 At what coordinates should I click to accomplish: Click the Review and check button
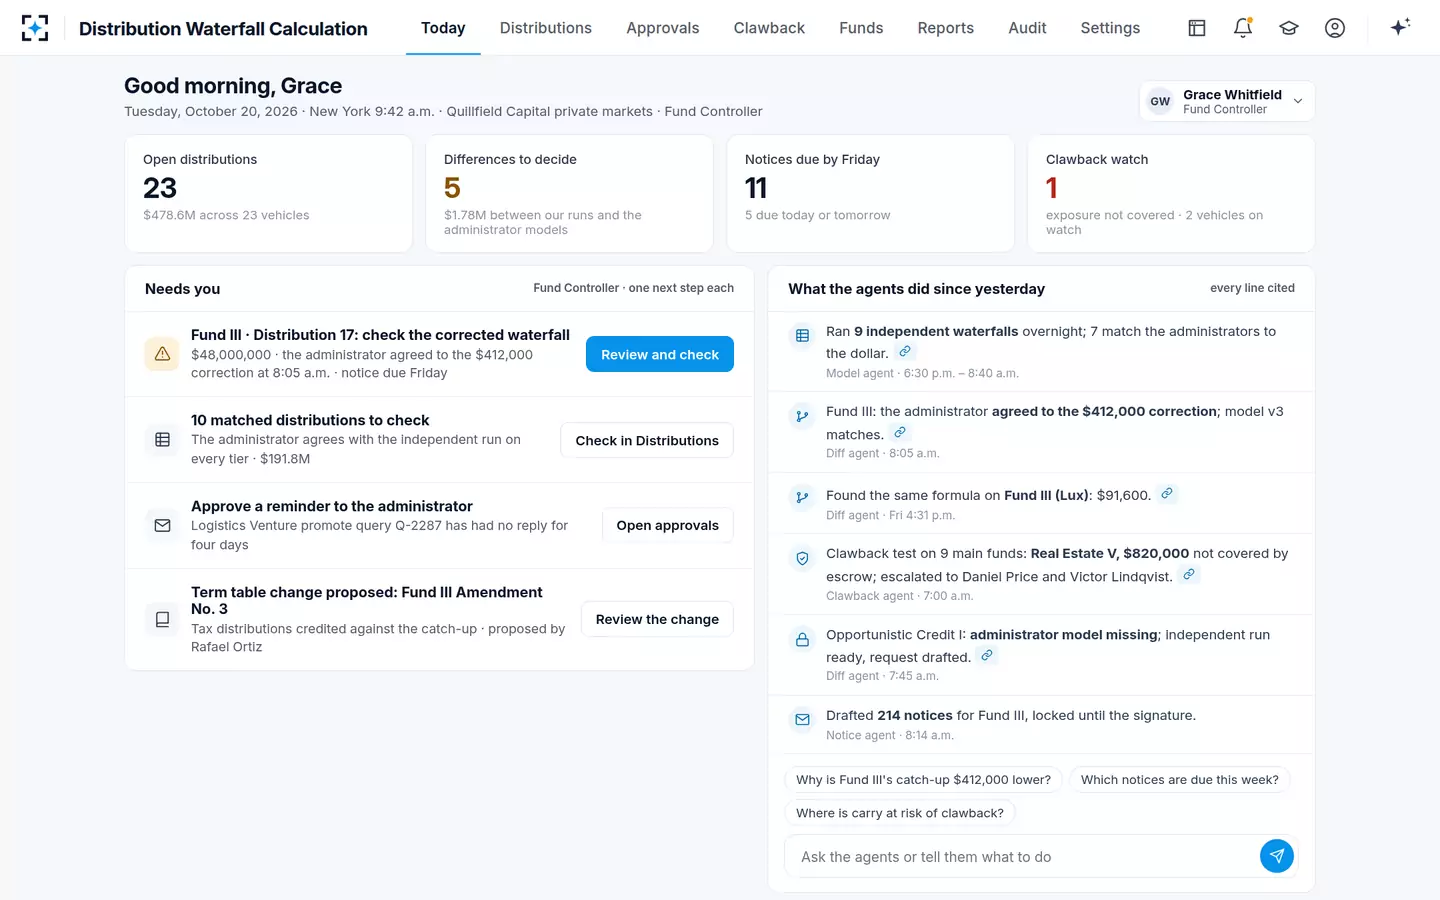[x=660, y=354]
